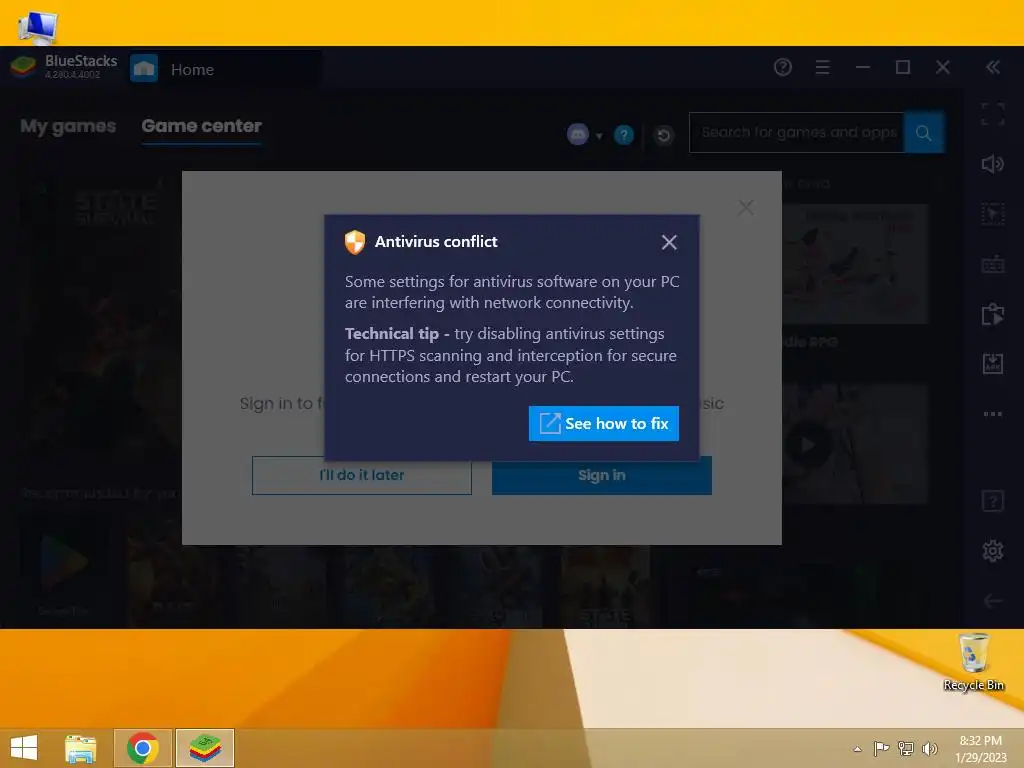The height and width of the screenshot is (768, 1024).
Task: Open the hamburger menu
Action: pyautogui.click(x=822, y=67)
